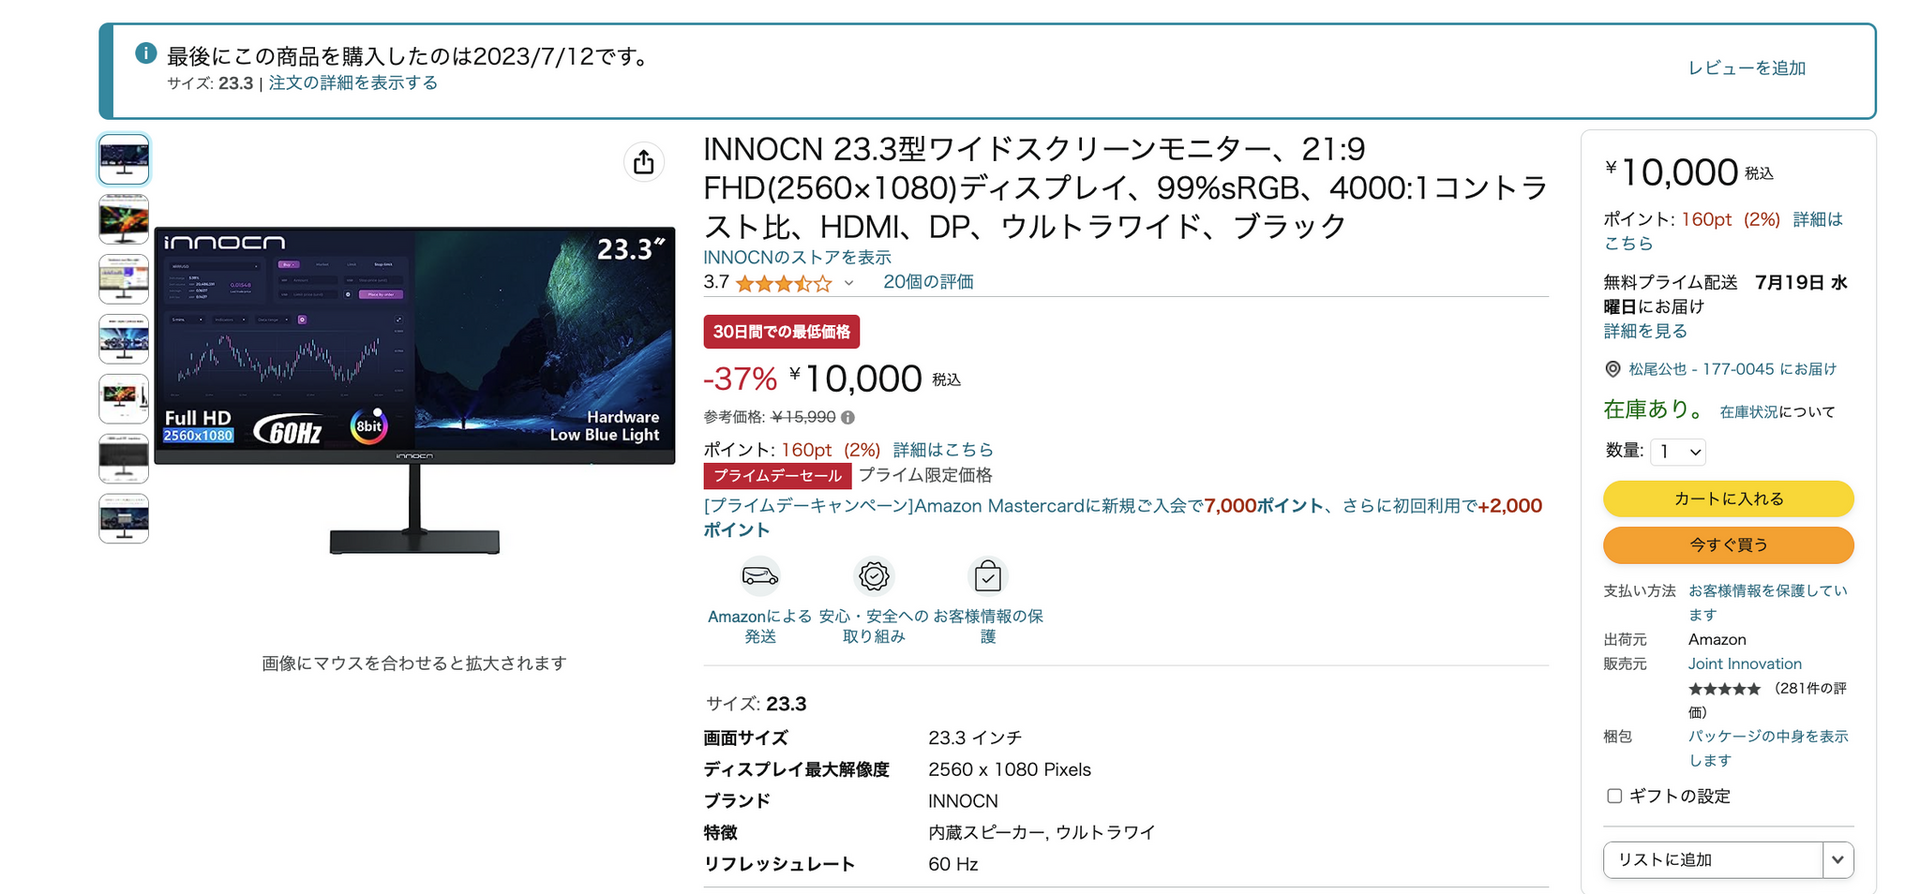
Task: Click the main monitor product image
Action: 414,390
